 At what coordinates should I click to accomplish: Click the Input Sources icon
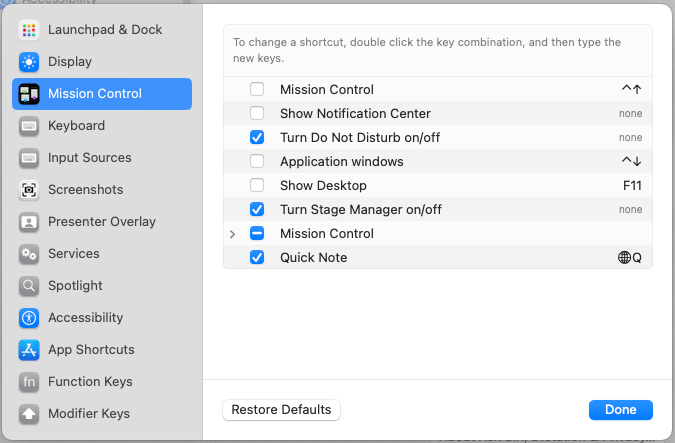[29, 158]
